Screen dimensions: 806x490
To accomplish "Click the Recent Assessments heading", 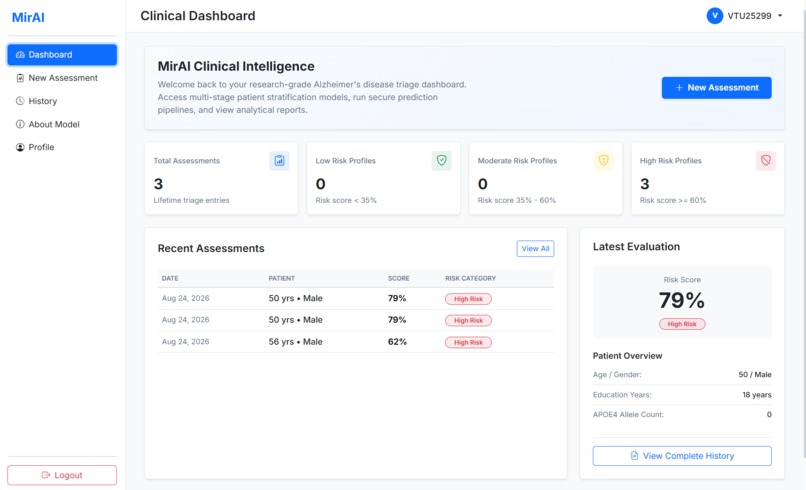I will point(211,248).
